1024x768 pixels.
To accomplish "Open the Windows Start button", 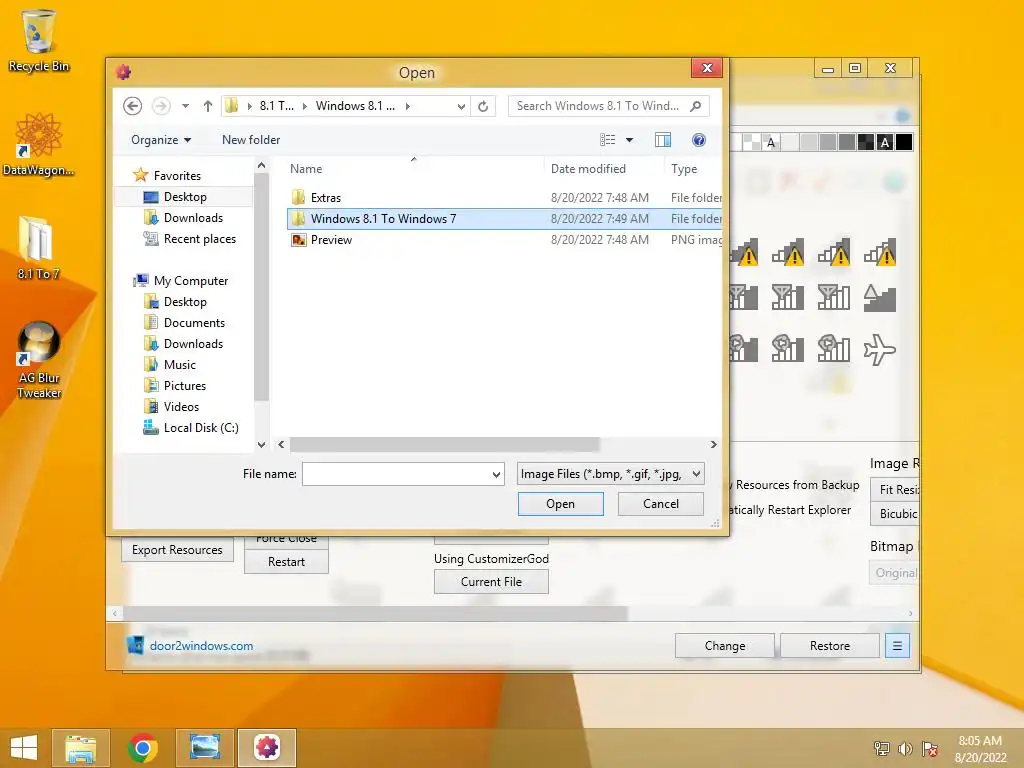I will click(24, 748).
